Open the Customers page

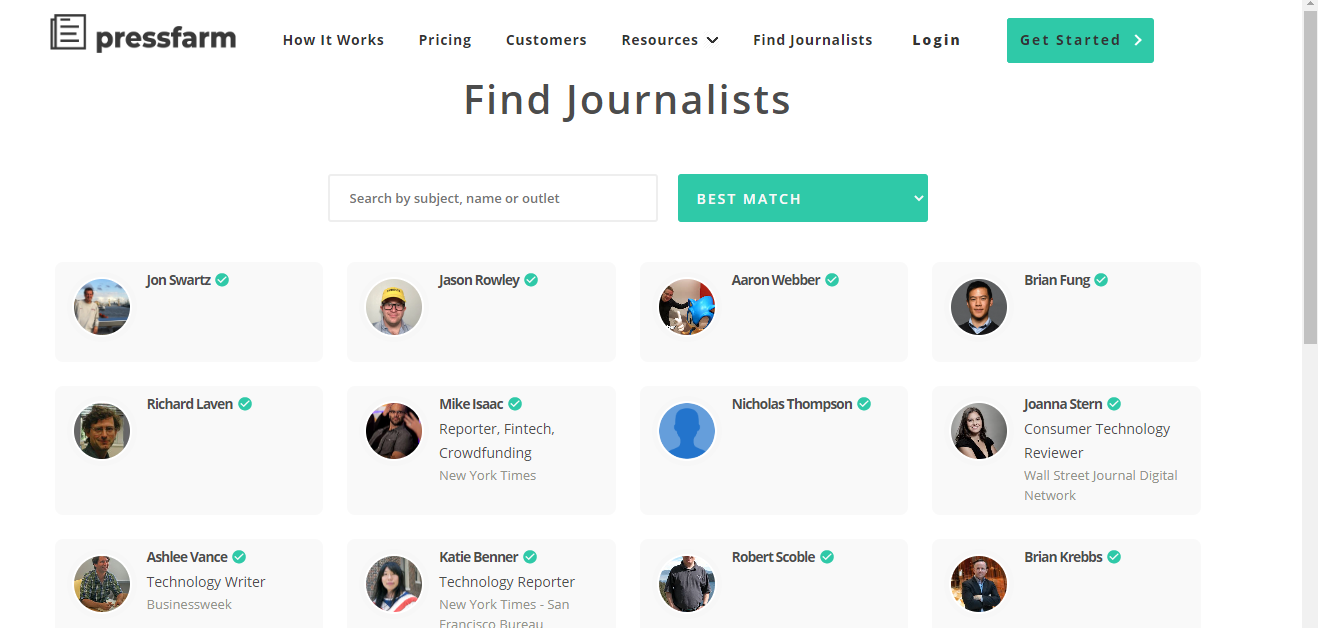coord(546,40)
